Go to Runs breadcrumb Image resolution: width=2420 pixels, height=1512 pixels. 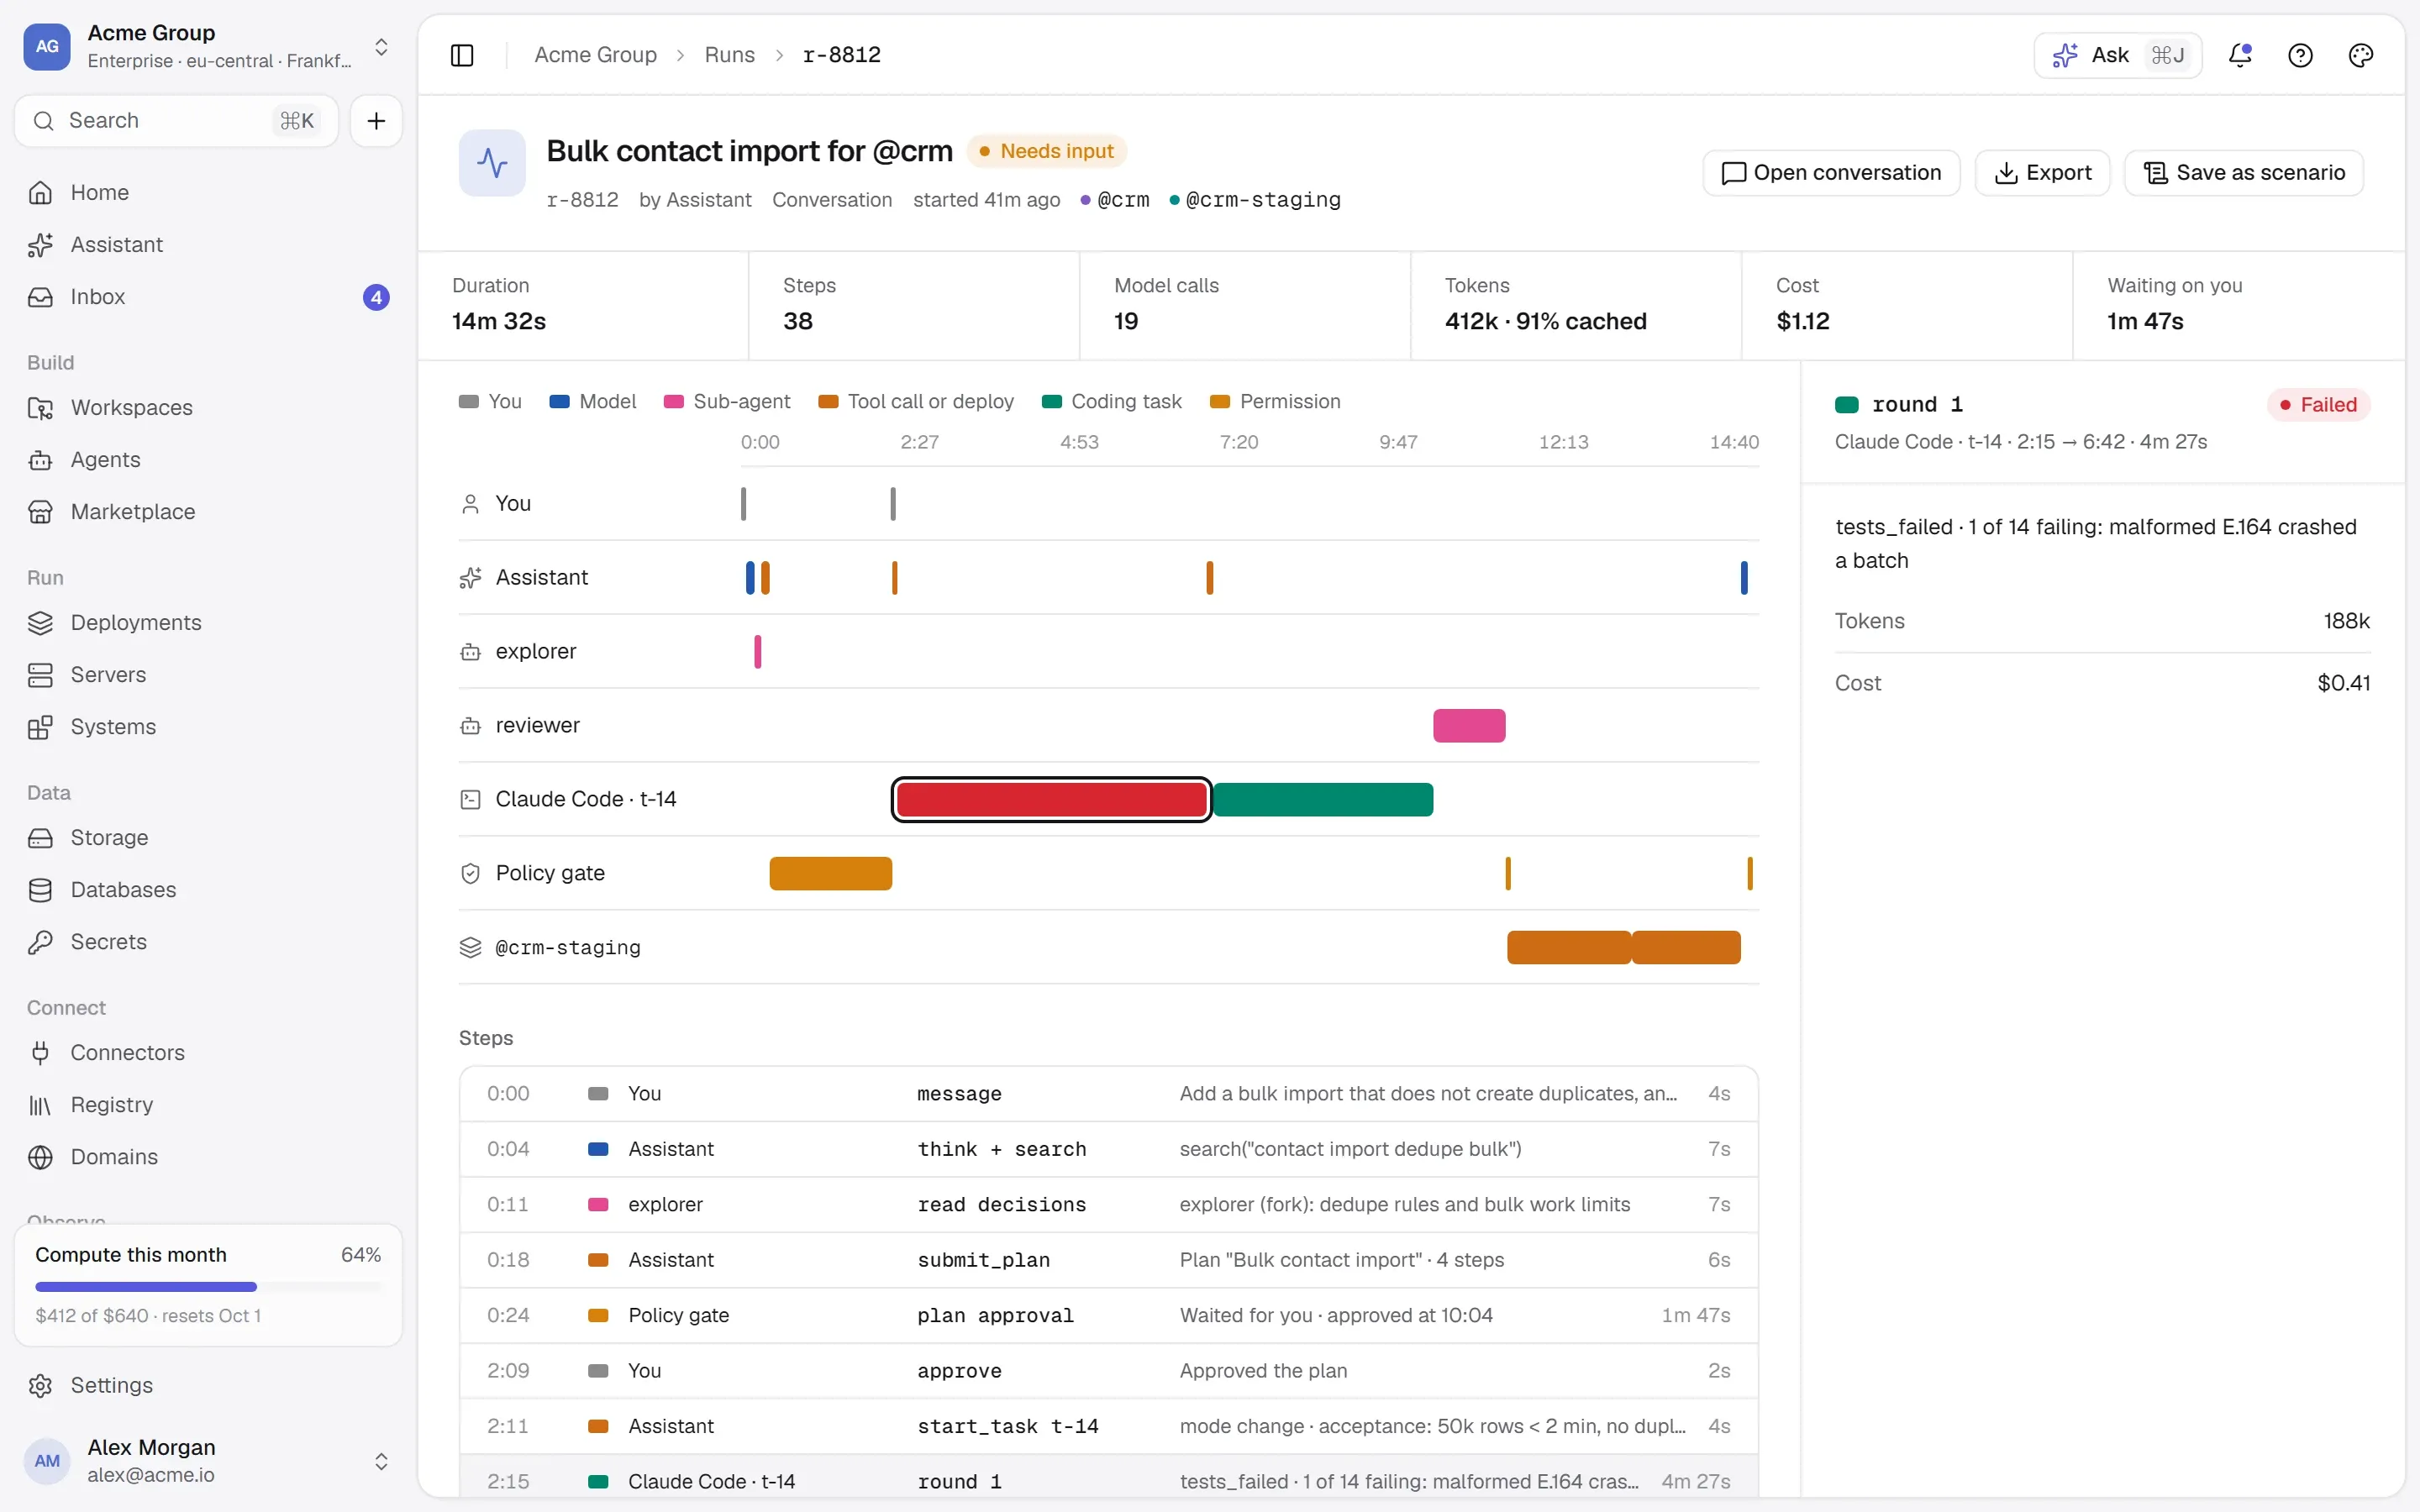(729, 55)
